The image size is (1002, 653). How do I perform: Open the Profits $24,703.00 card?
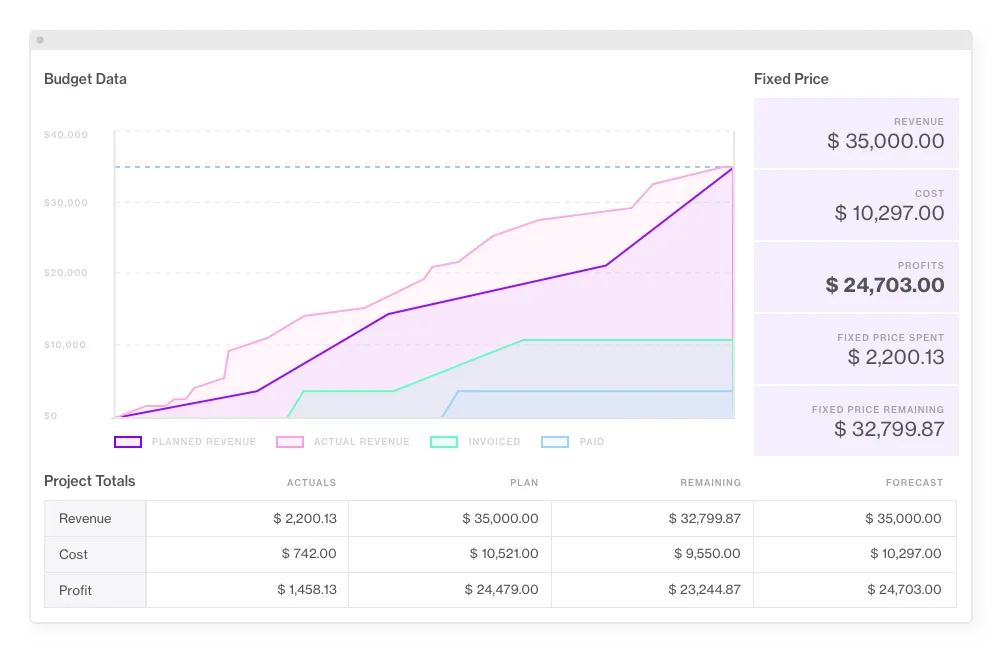tap(856, 277)
